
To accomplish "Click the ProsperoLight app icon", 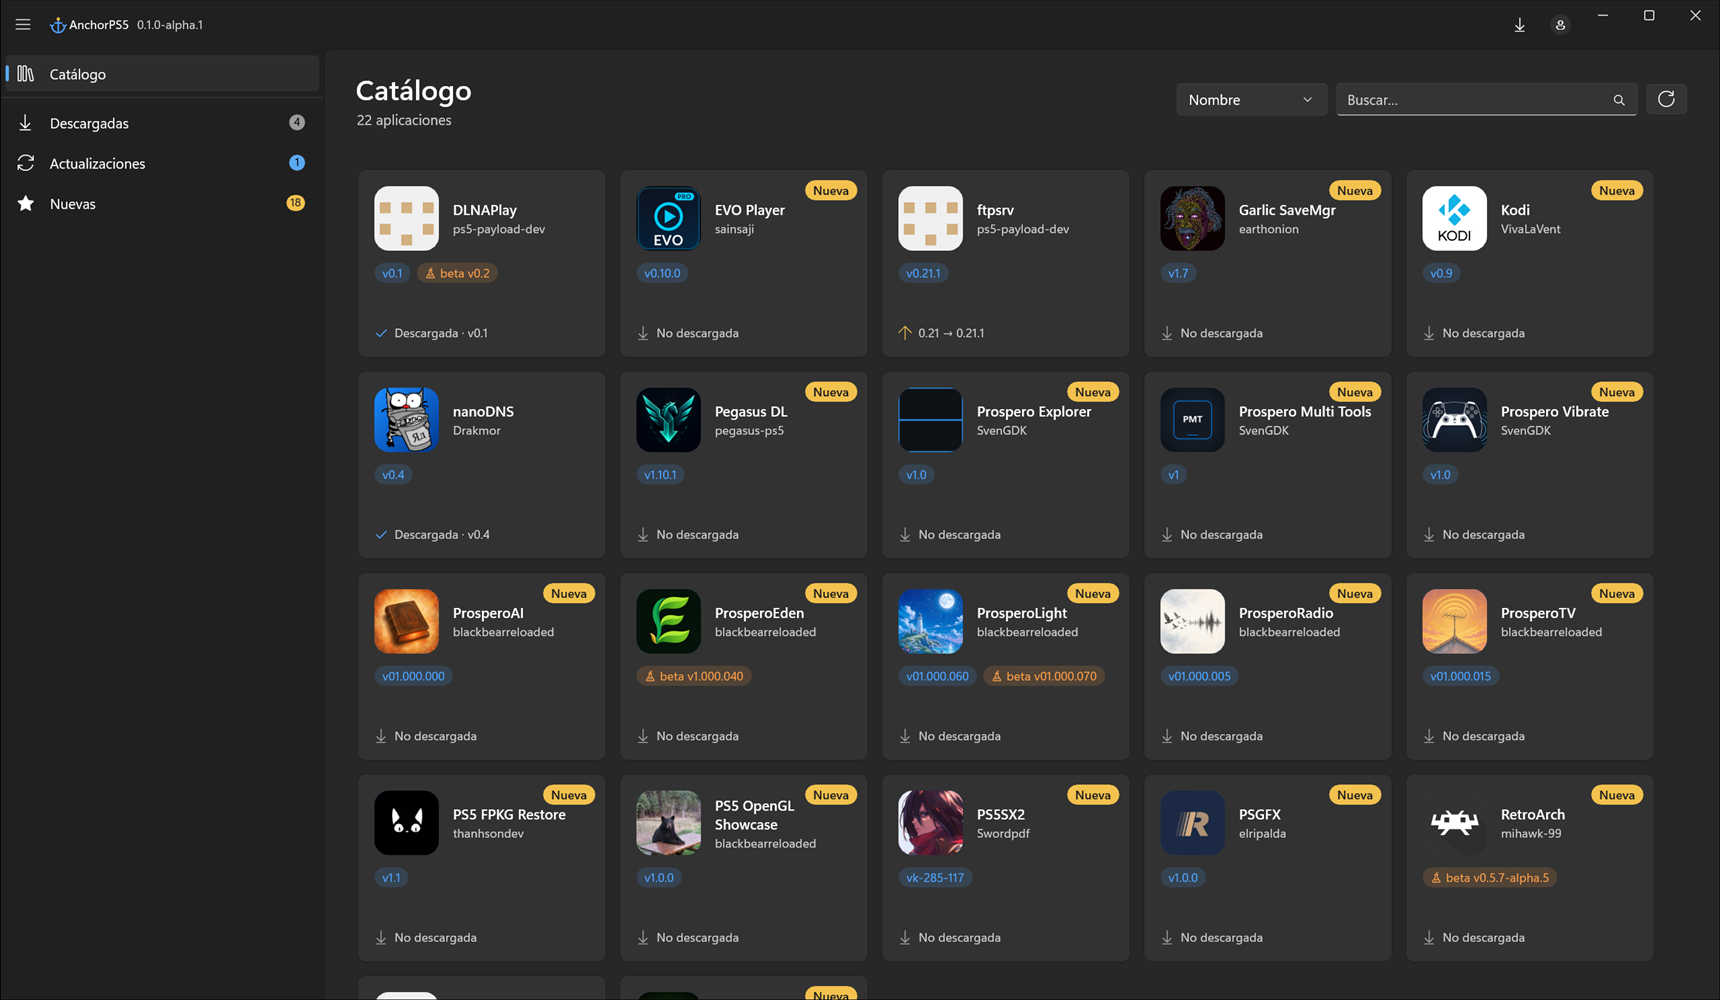I will (930, 621).
